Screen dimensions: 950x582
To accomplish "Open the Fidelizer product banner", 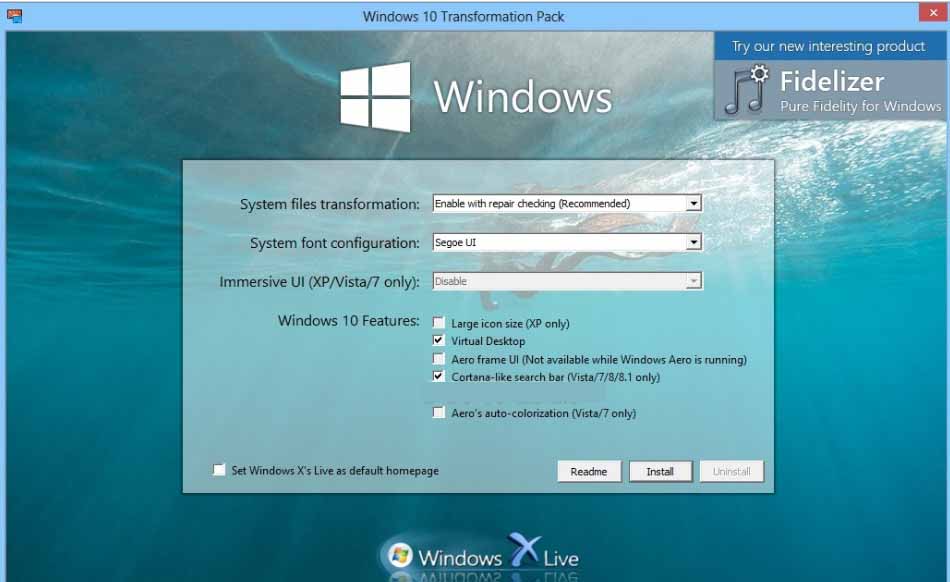I will (x=830, y=90).
